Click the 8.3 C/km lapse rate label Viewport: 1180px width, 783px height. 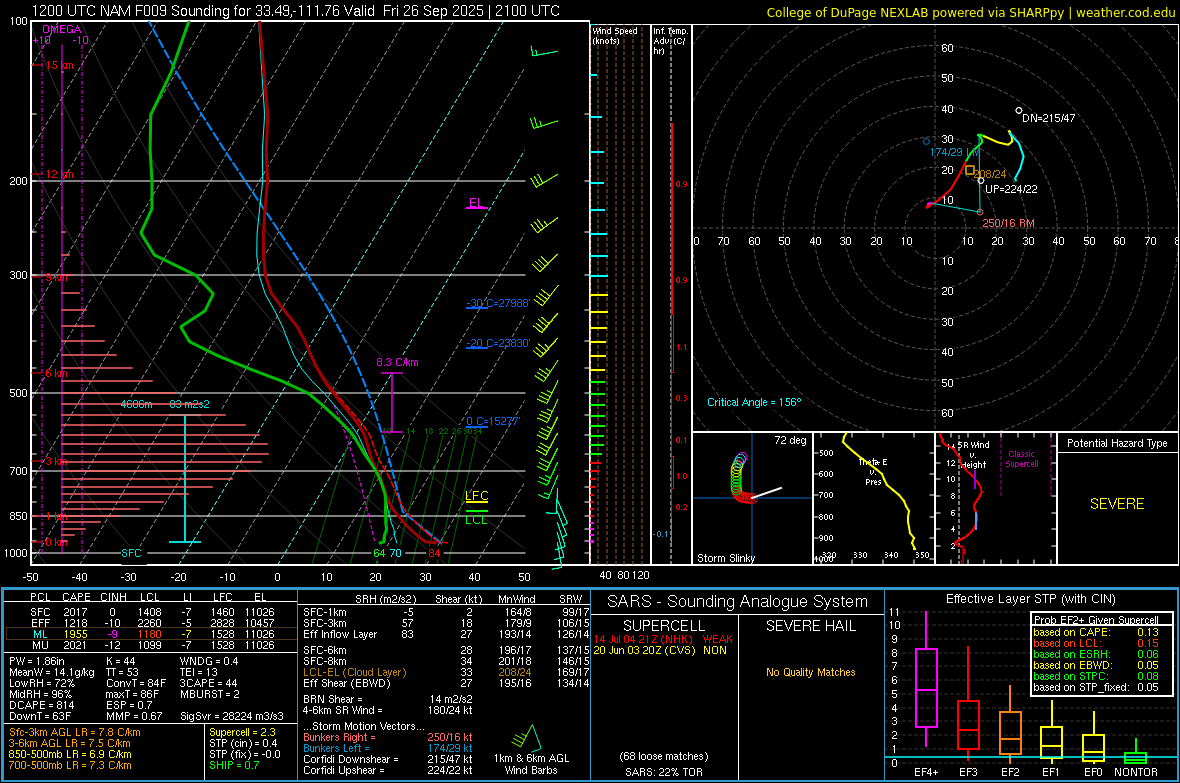pyautogui.click(x=397, y=362)
